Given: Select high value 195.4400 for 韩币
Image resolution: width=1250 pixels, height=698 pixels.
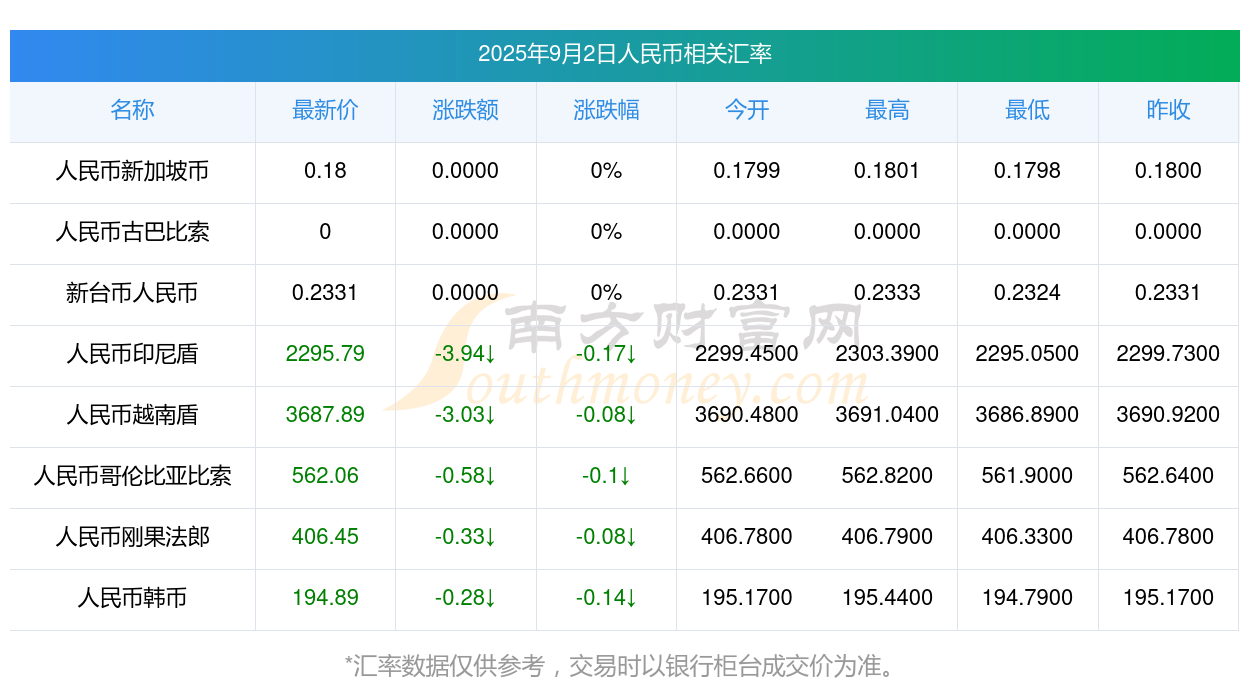Looking at the screenshot, I should point(887,598).
